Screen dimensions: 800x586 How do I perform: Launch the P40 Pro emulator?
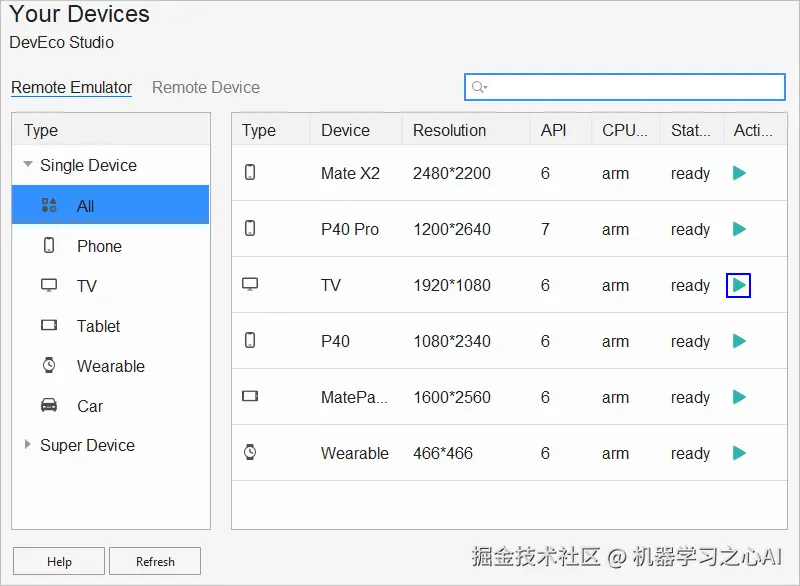click(x=739, y=229)
